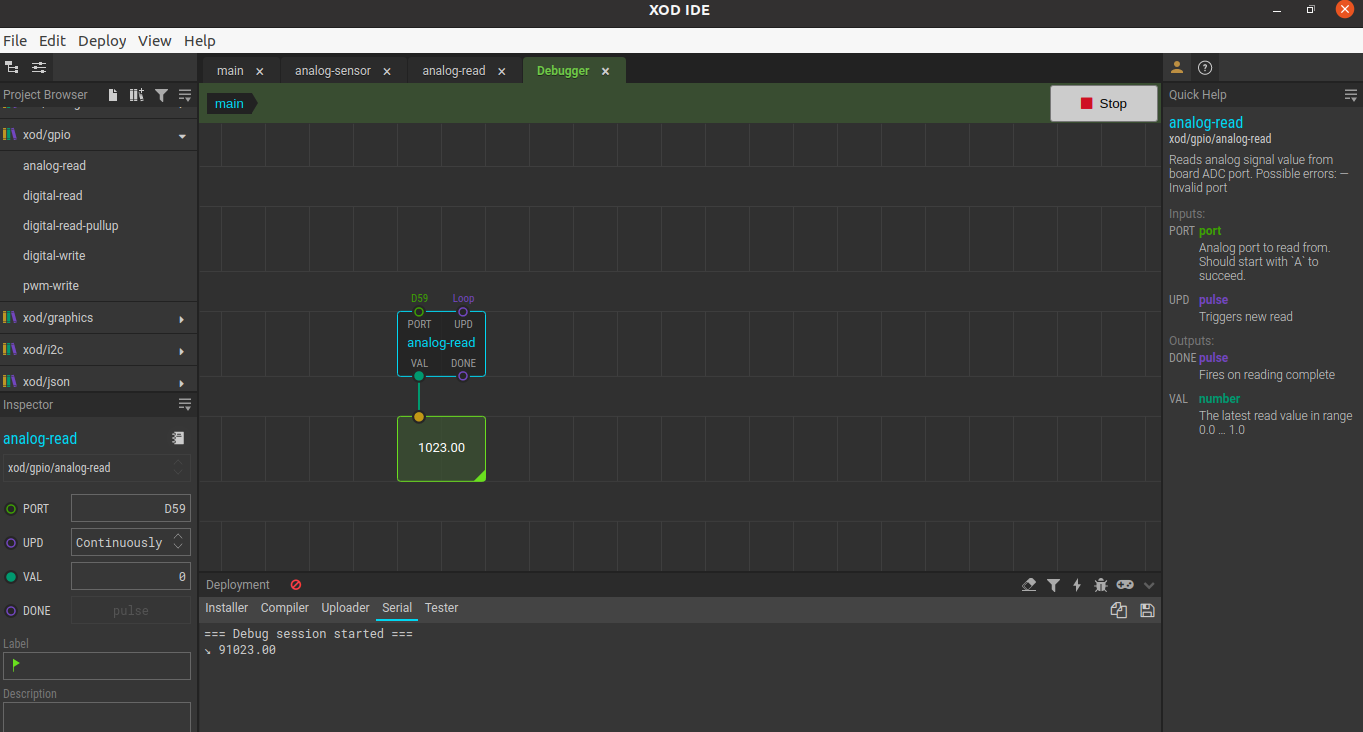The image size is (1363, 732).
Task: Click the VAL input field
Action: click(131, 576)
